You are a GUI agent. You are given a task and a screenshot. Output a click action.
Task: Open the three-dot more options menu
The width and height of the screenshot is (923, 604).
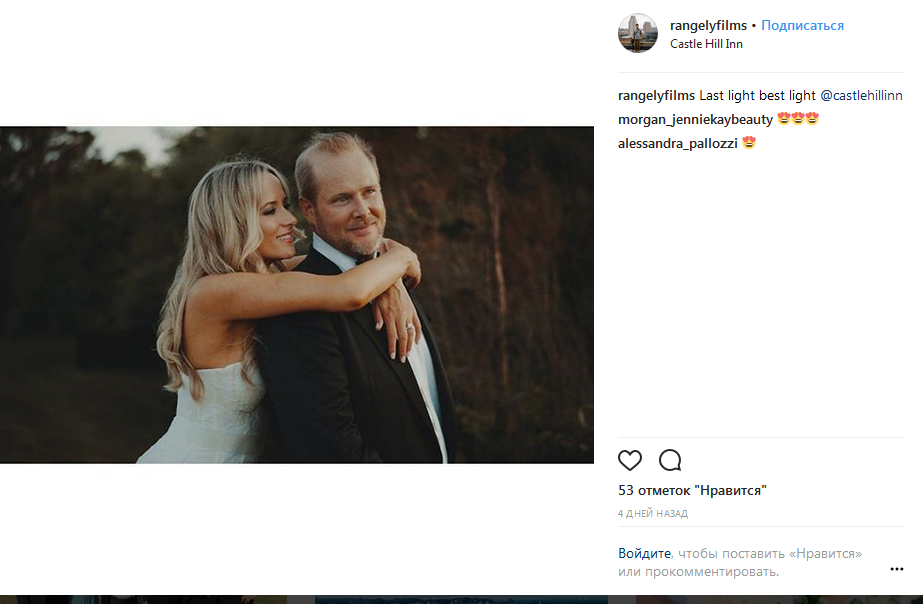click(x=896, y=569)
